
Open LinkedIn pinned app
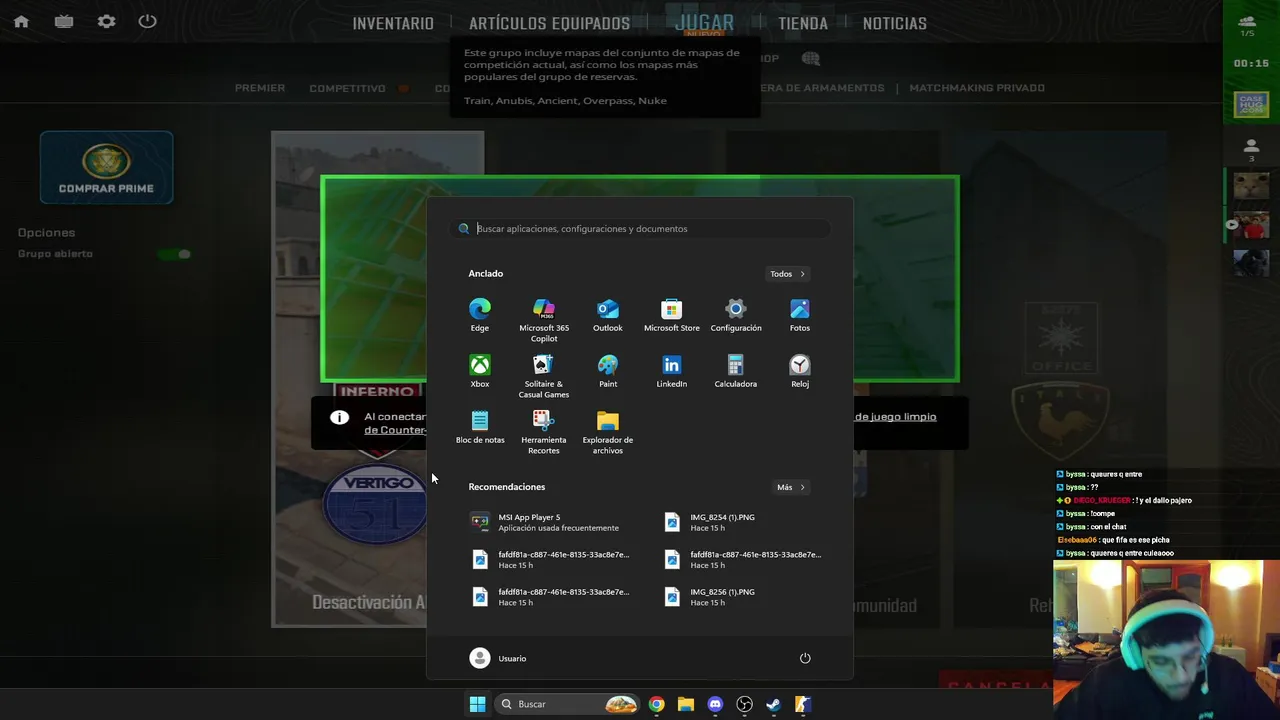click(x=672, y=371)
